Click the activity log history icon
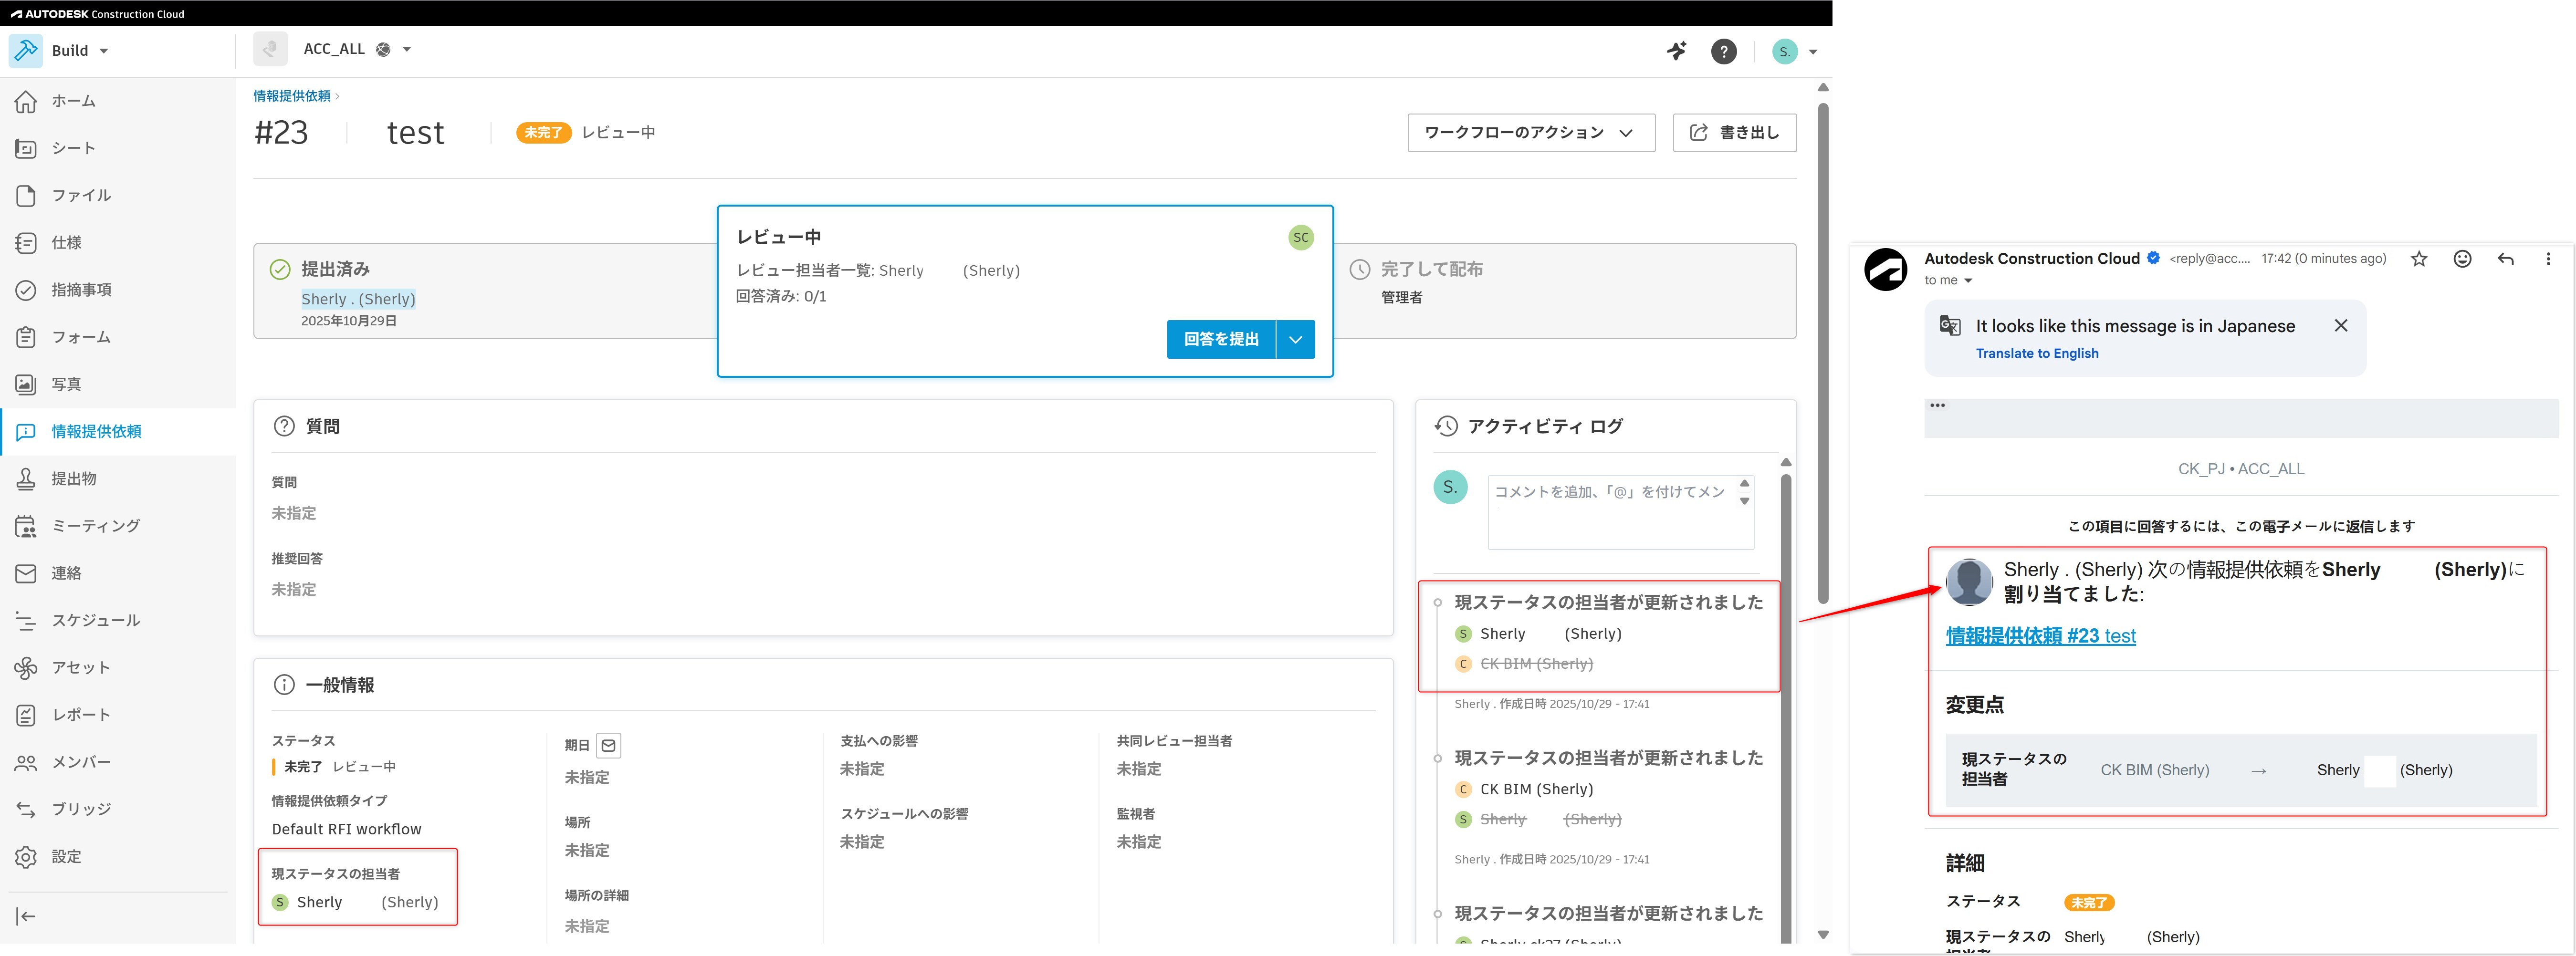 (1446, 426)
